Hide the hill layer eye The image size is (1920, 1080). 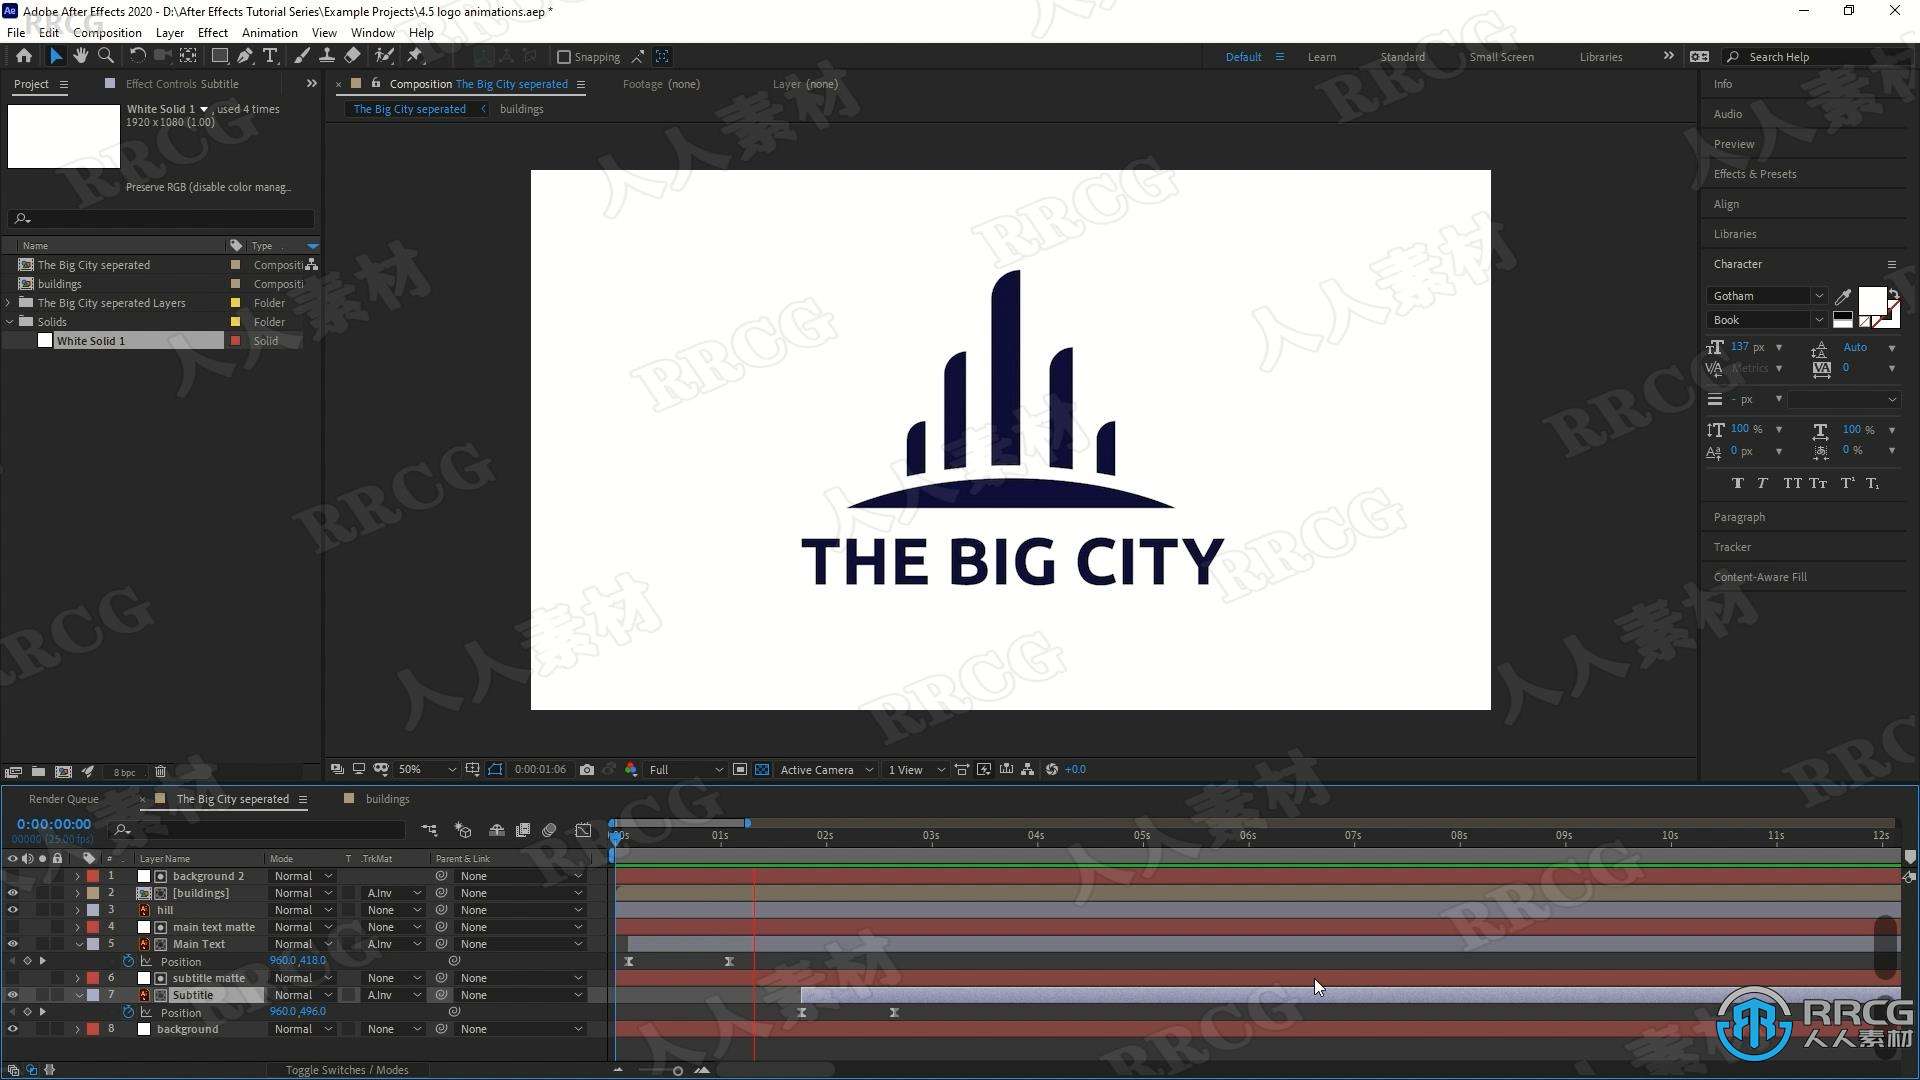coord(12,910)
